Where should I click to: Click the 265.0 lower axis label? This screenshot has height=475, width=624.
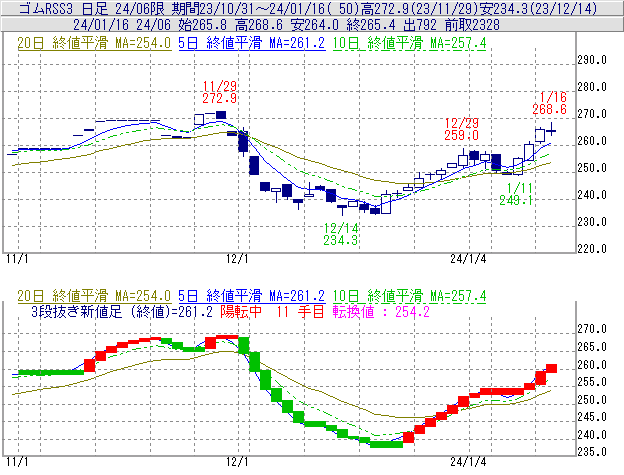coord(592,347)
